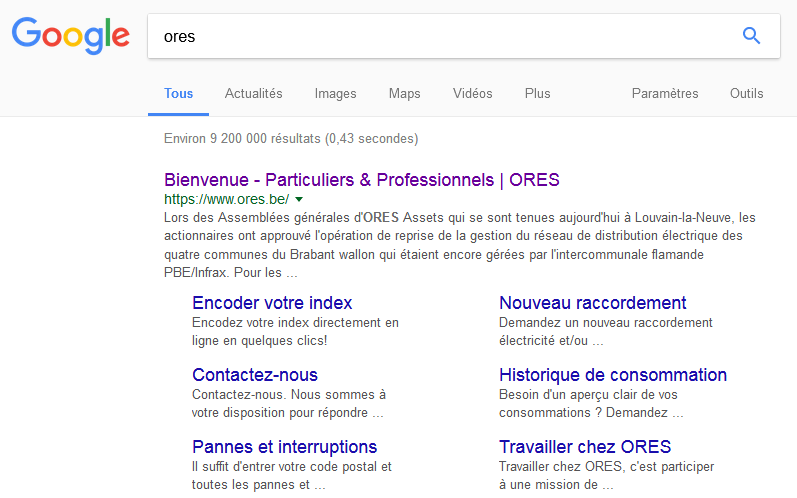
Task: Open the 'Travailler chez ORES' sitelink
Action: click(x=585, y=447)
